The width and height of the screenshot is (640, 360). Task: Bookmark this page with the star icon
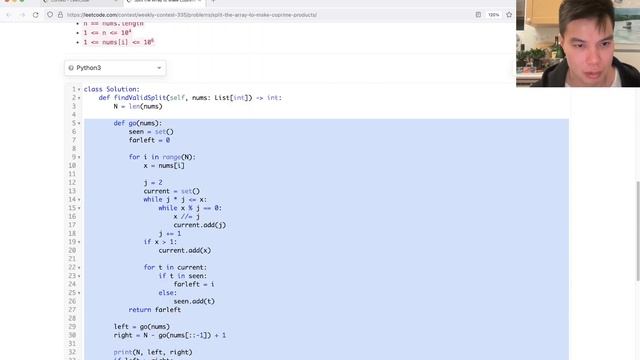509,15
